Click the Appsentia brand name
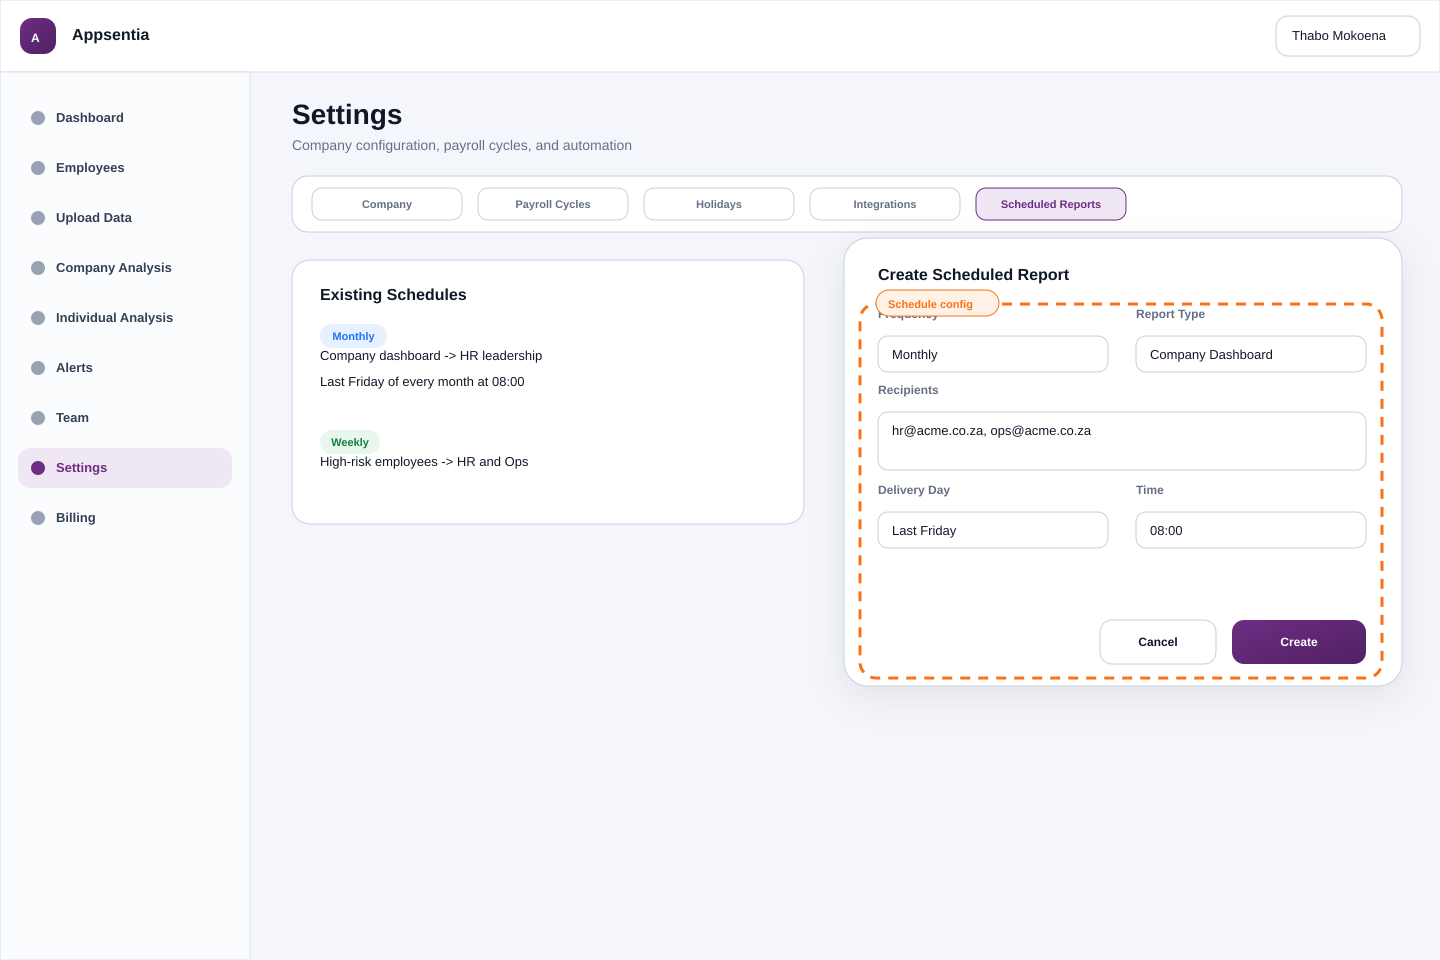This screenshot has width=1440, height=960. click(x=110, y=35)
